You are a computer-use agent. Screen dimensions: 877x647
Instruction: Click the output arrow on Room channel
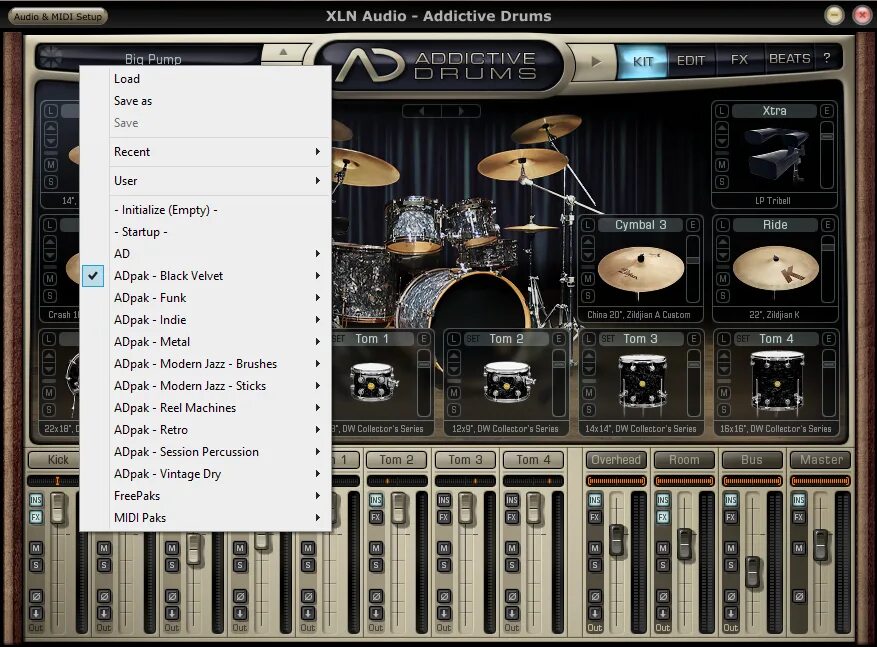click(663, 613)
